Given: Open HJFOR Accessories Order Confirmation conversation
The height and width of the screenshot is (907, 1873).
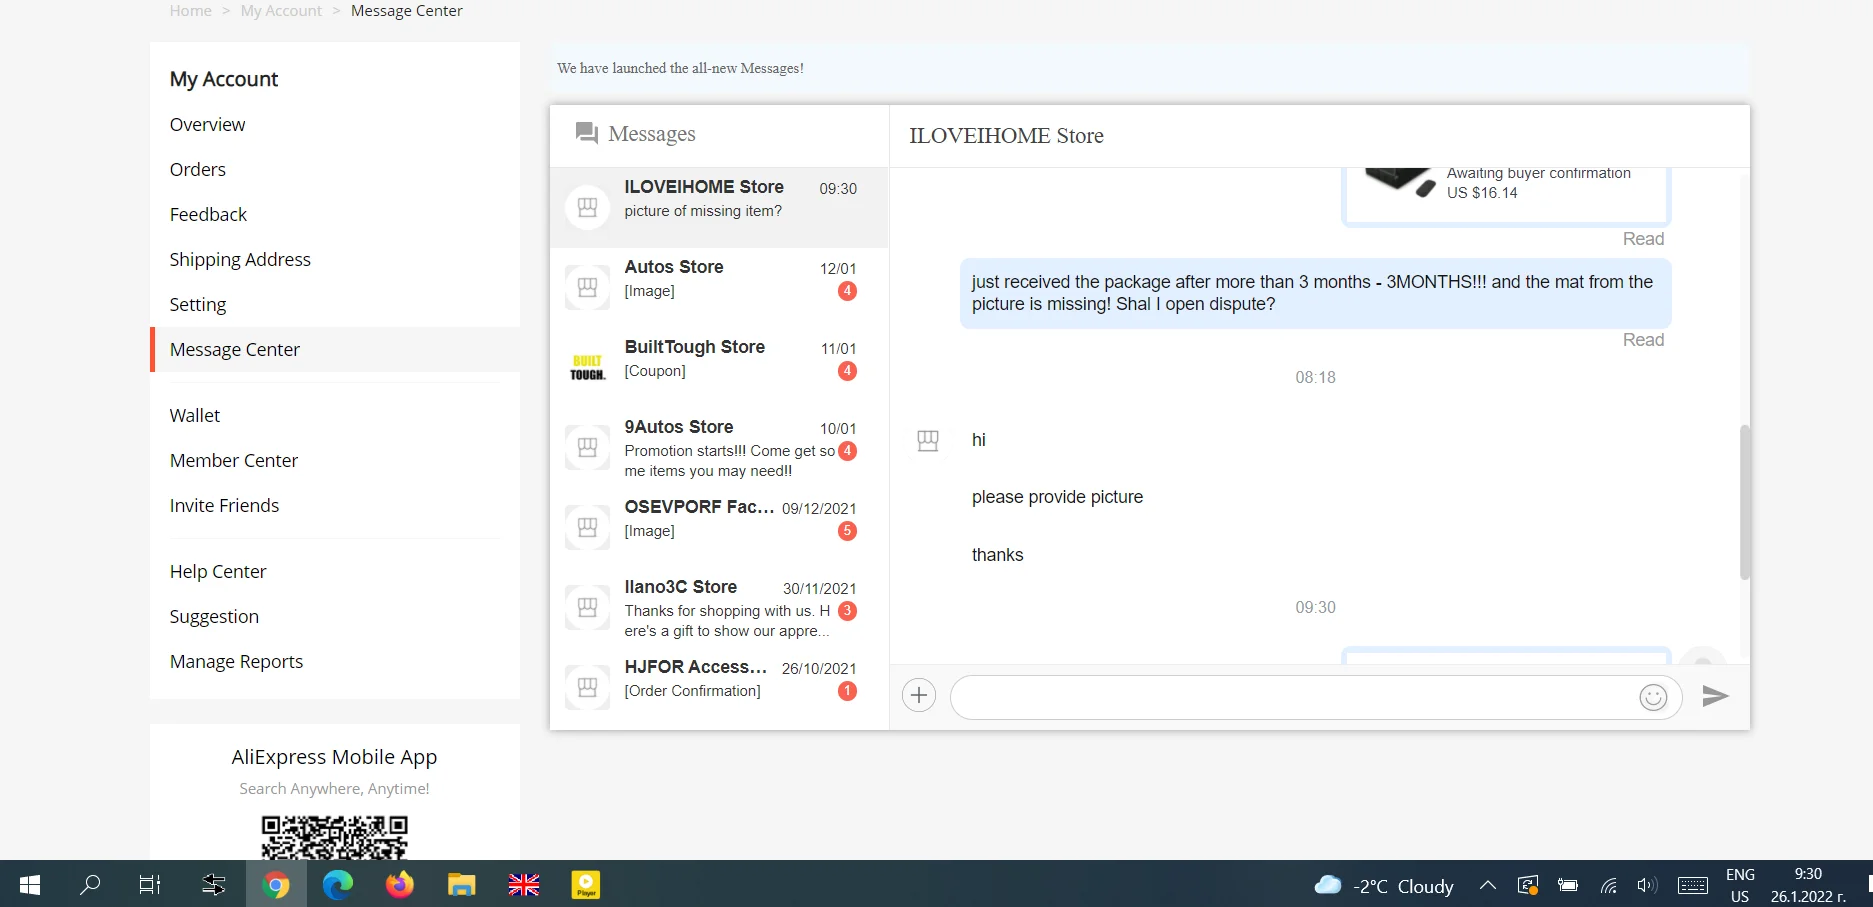Looking at the screenshot, I should coord(719,688).
